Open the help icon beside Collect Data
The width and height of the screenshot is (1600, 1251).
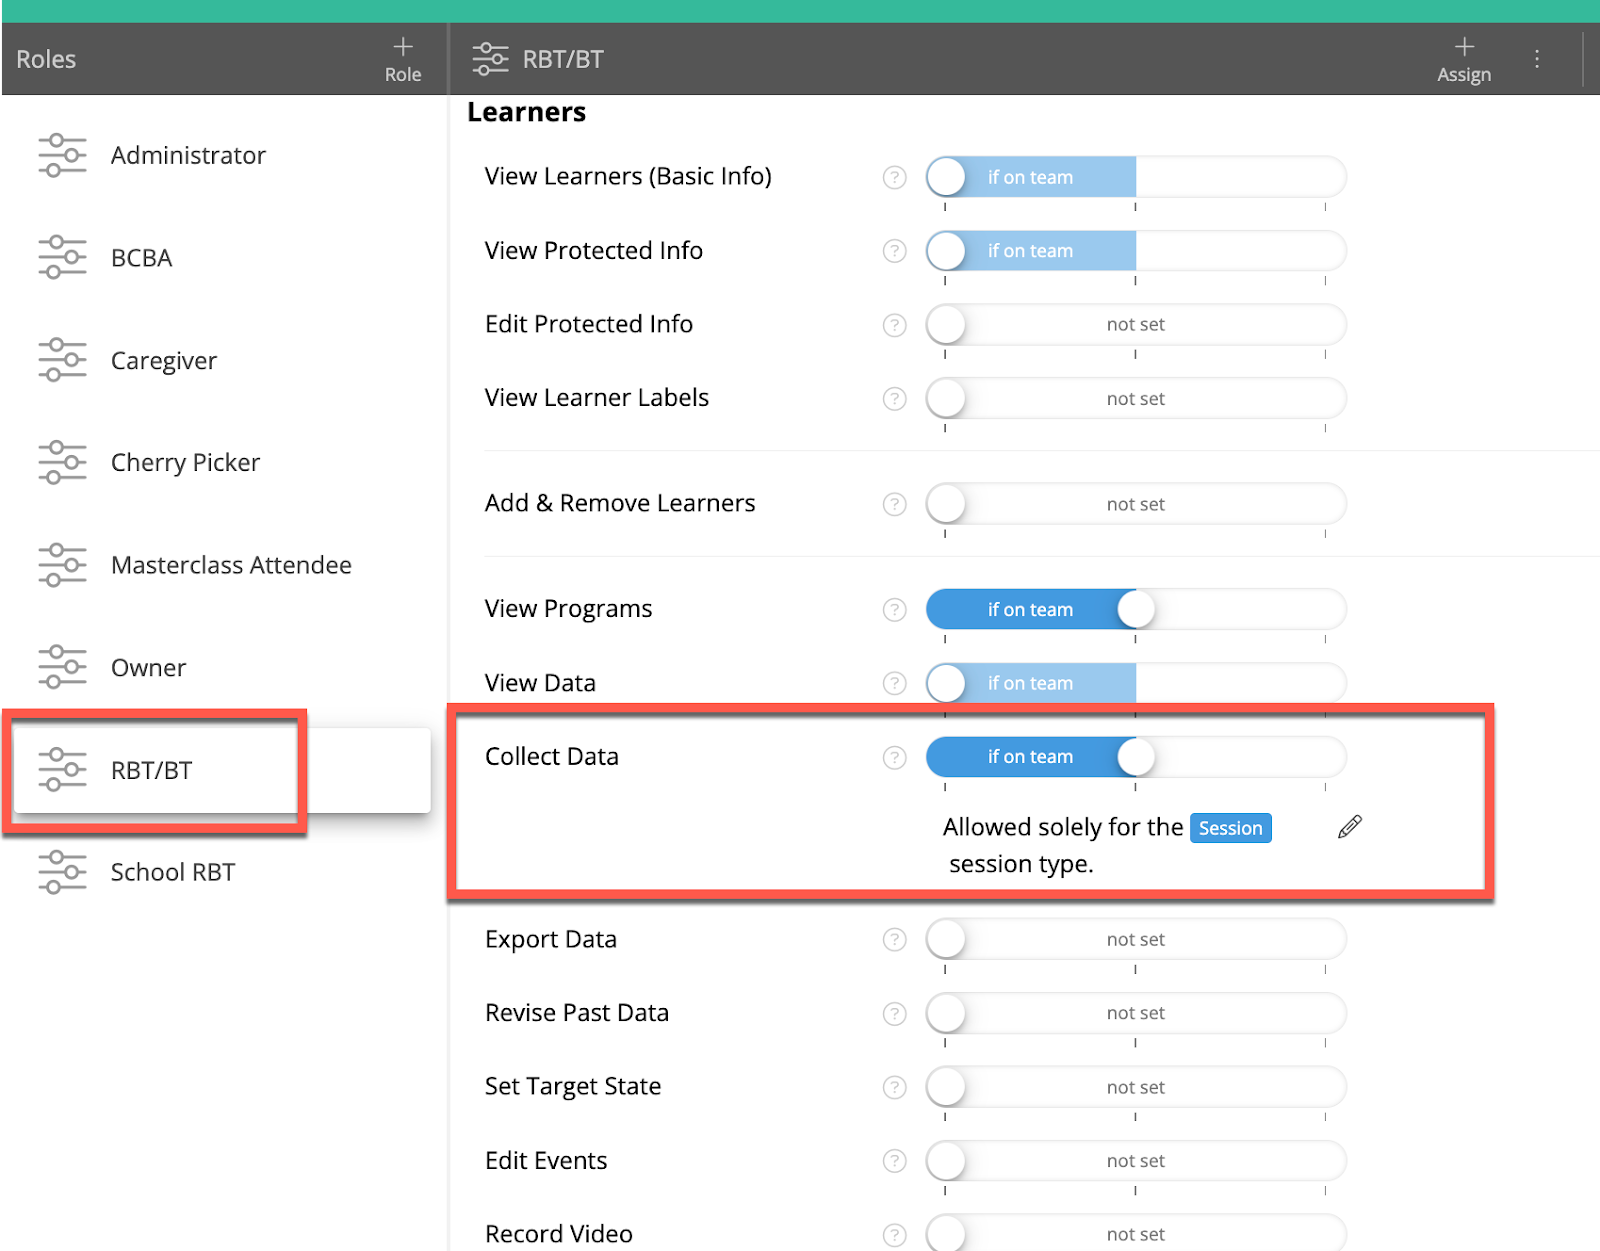pos(894,758)
